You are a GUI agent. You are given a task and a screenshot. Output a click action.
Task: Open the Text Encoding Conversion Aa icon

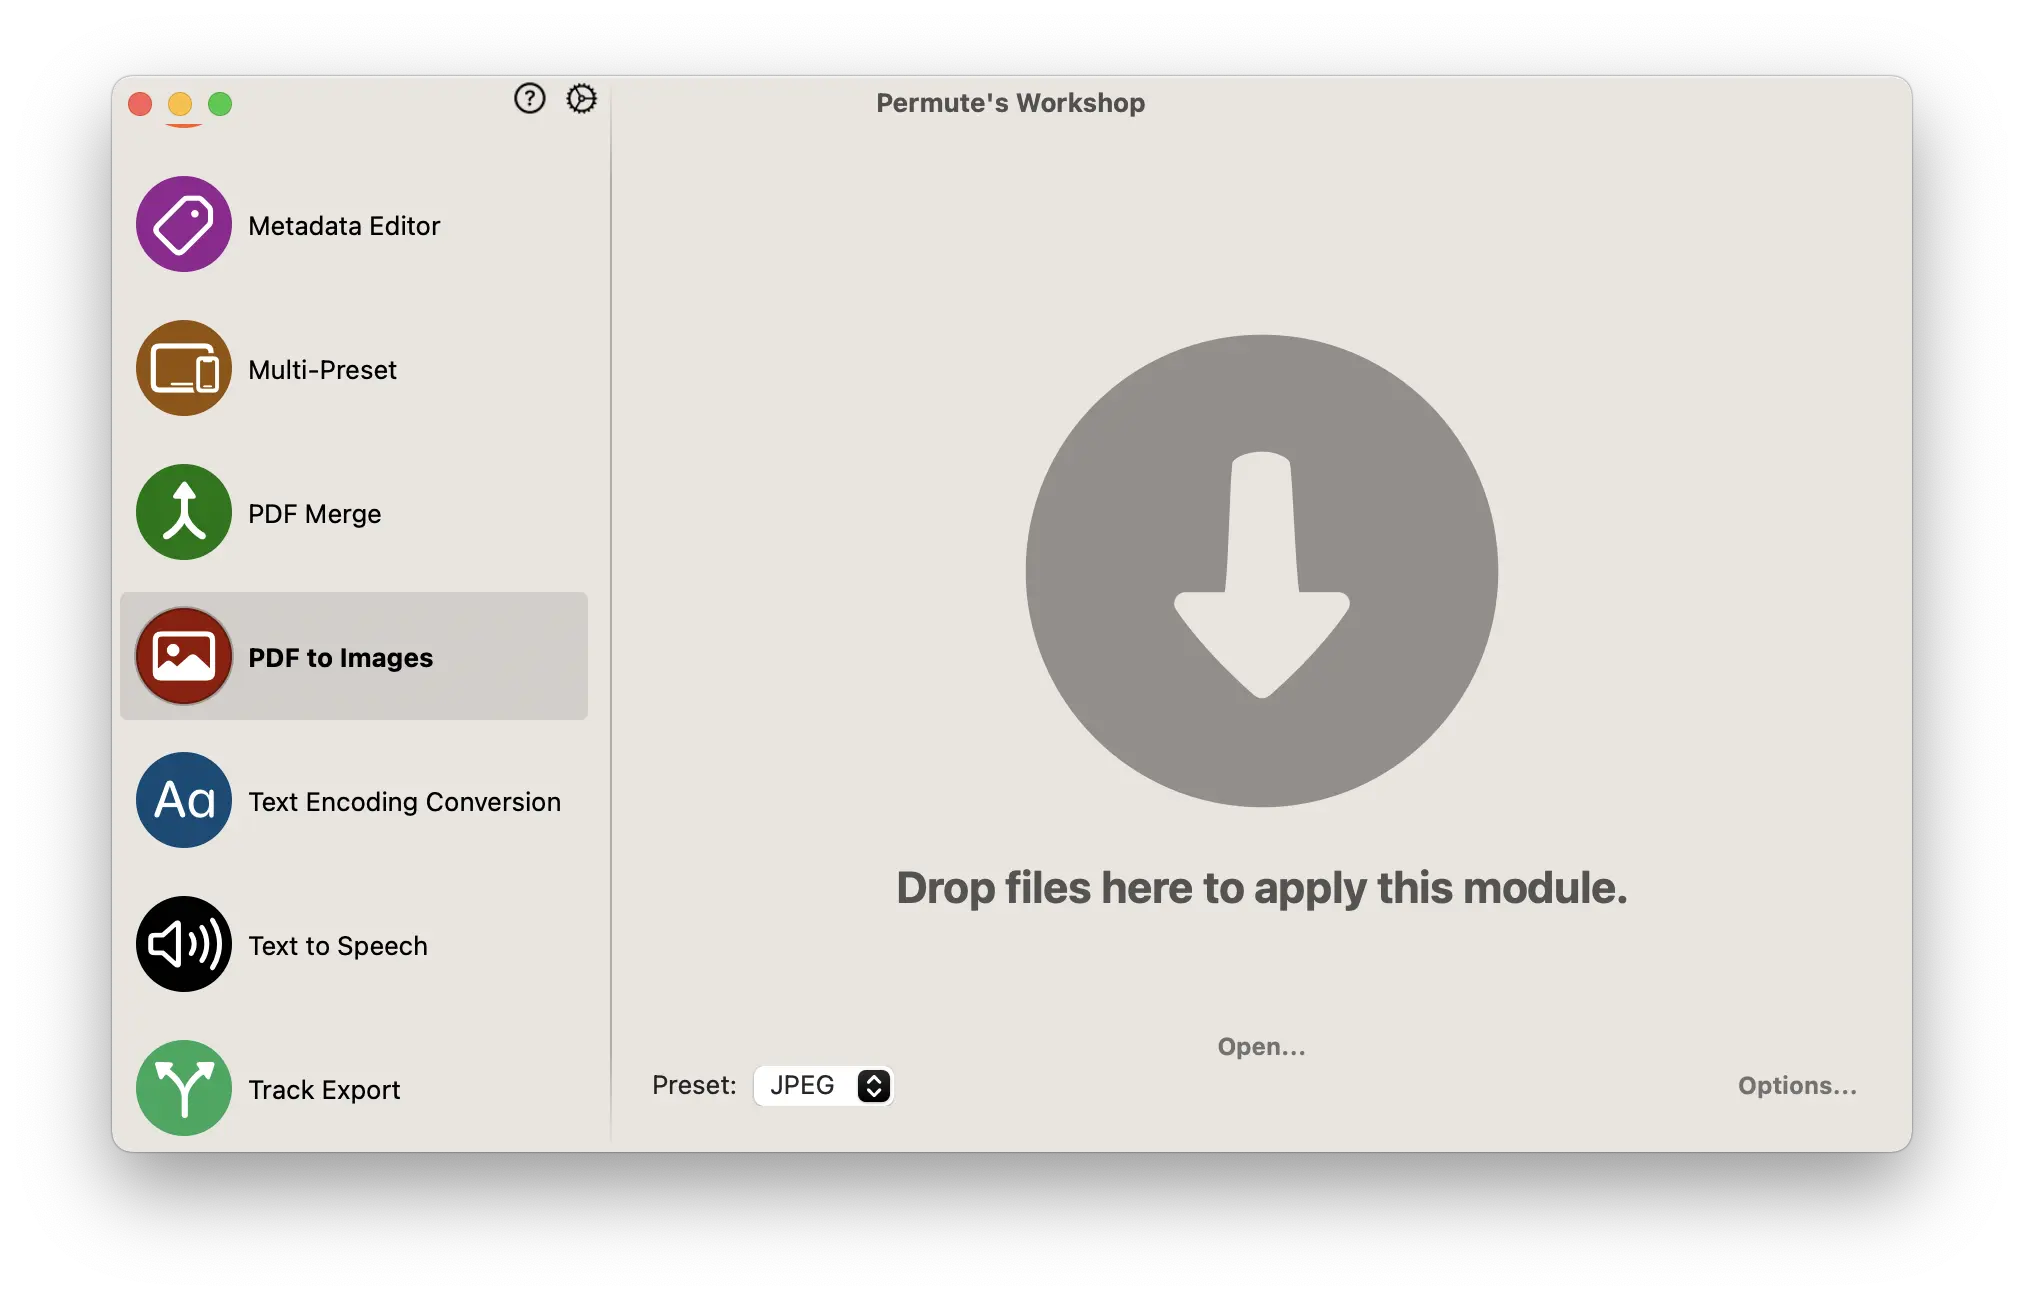tap(184, 800)
